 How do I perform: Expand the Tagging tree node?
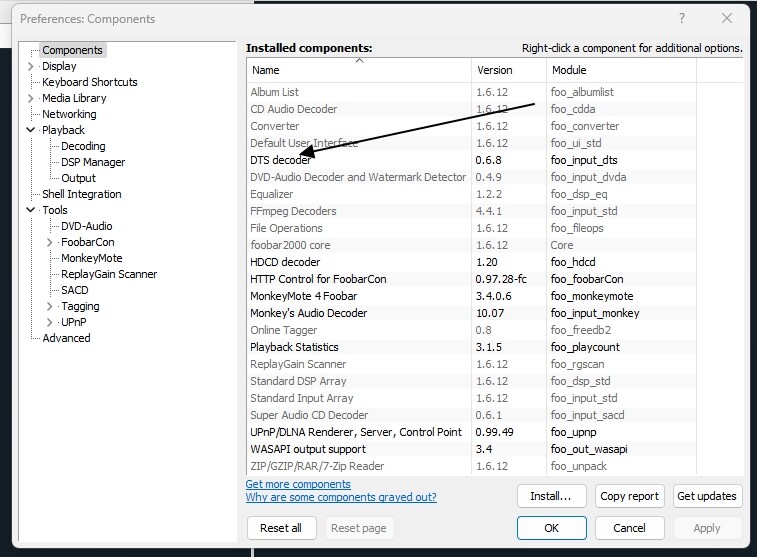(x=50, y=306)
